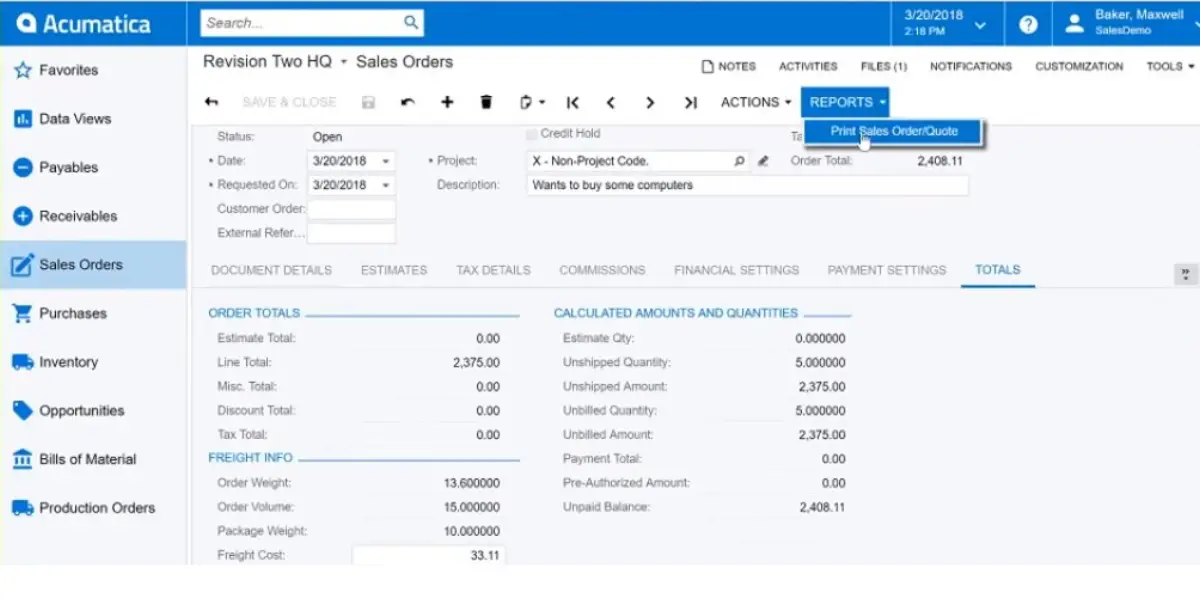Click the Purchases cart icon
1200x600 pixels.
pos(23,313)
